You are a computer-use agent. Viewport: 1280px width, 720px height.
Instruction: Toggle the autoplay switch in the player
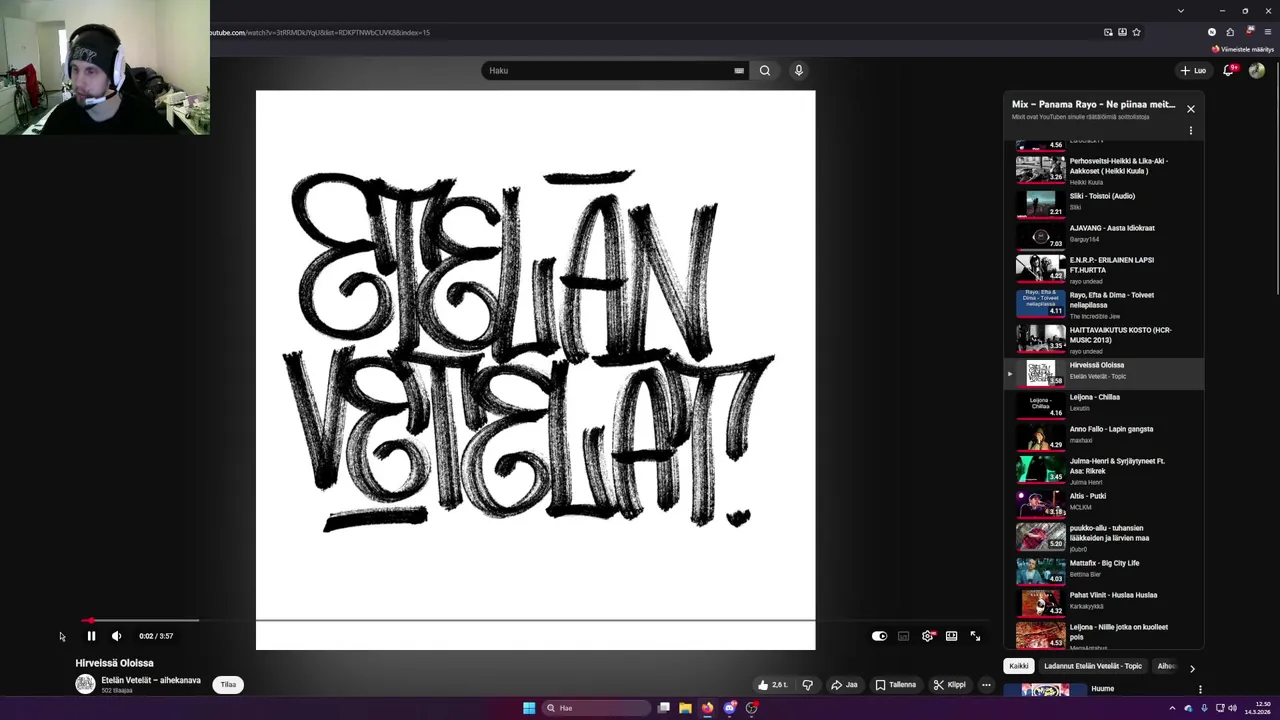[879, 636]
